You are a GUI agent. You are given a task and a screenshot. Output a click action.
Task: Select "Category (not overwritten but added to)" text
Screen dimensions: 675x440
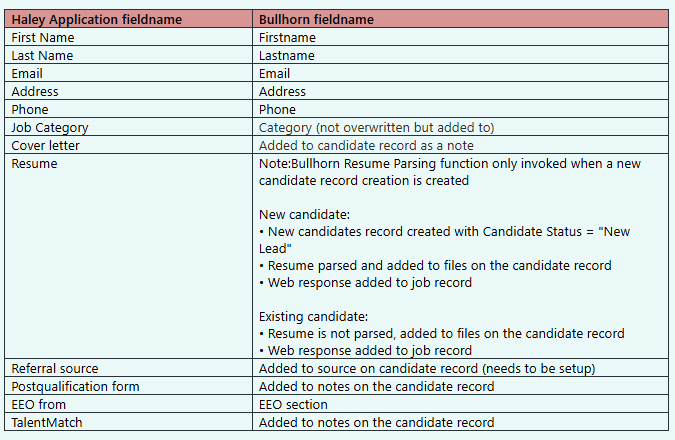(376, 127)
